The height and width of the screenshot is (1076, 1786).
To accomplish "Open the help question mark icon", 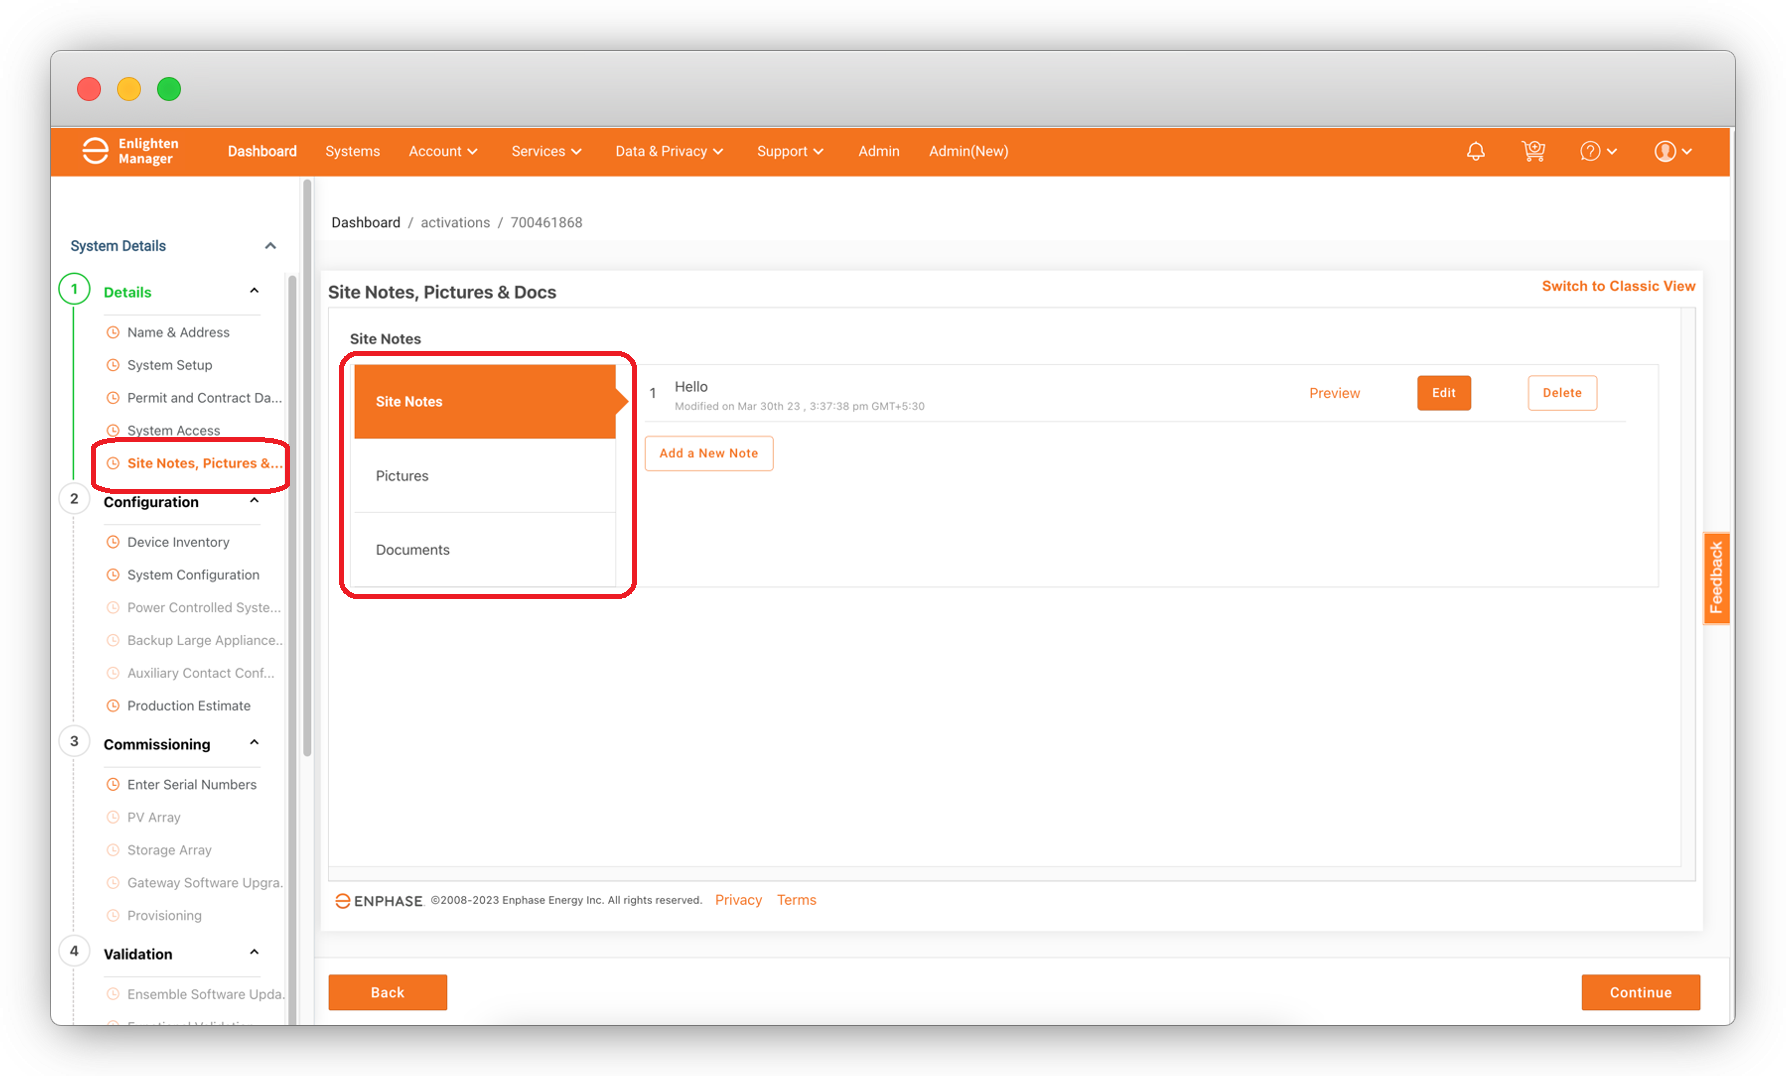I will tap(1591, 151).
